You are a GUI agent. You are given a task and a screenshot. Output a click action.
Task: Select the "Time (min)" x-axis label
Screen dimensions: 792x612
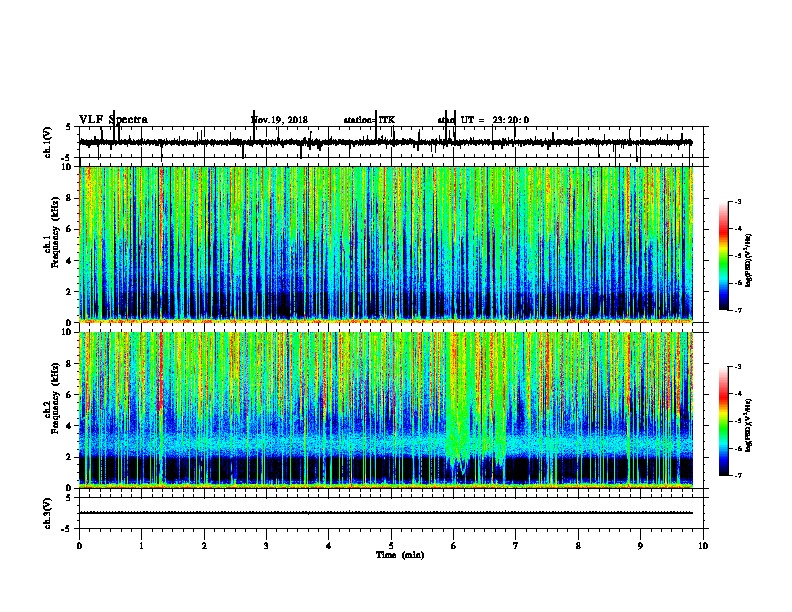click(x=400, y=555)
